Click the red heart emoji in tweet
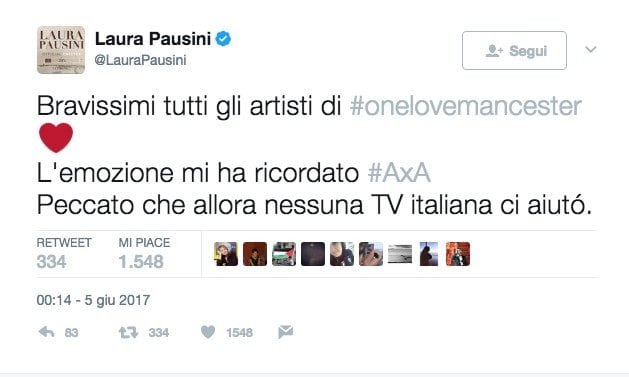The width and height of the screenshot is (629, 377). [x=56, y=138]
